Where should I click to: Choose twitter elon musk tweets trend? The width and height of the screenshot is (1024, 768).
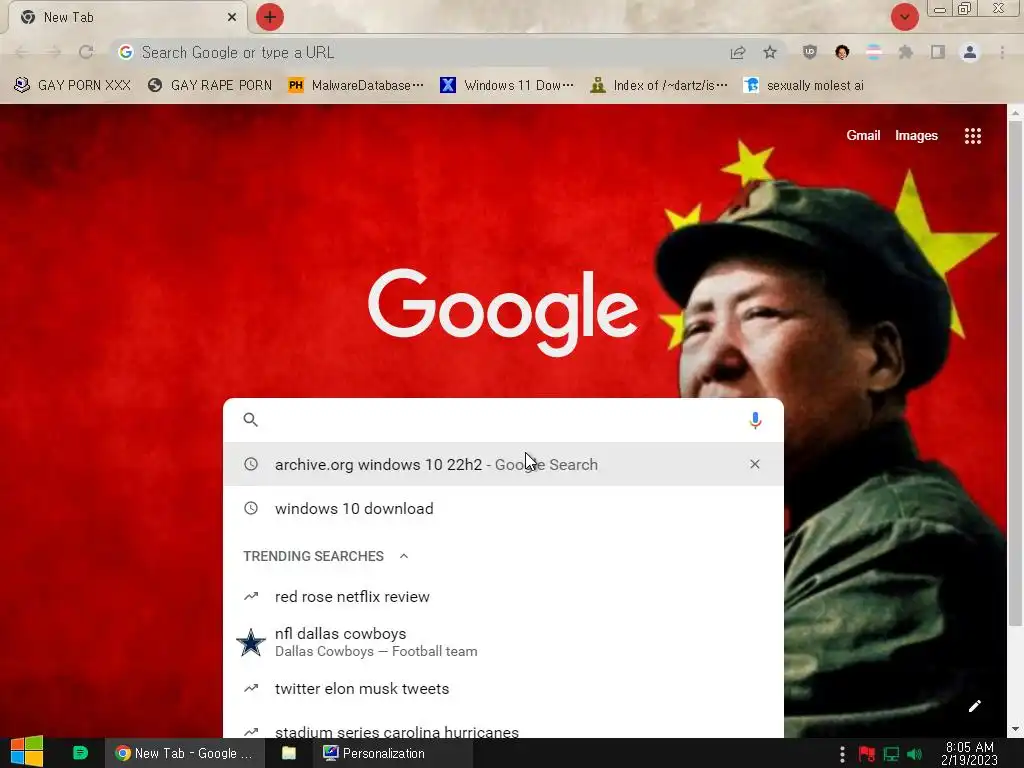(x=503, y=689)
